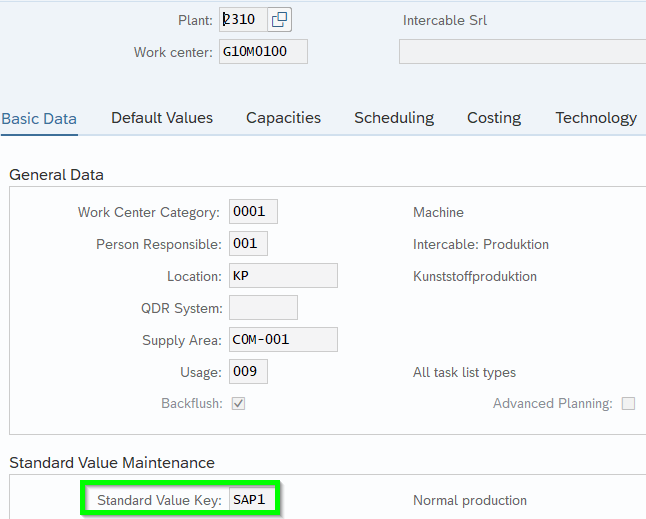Click the Person Responsible field
646x519 pixels.
pyautogui.click(x=248, y=244)
